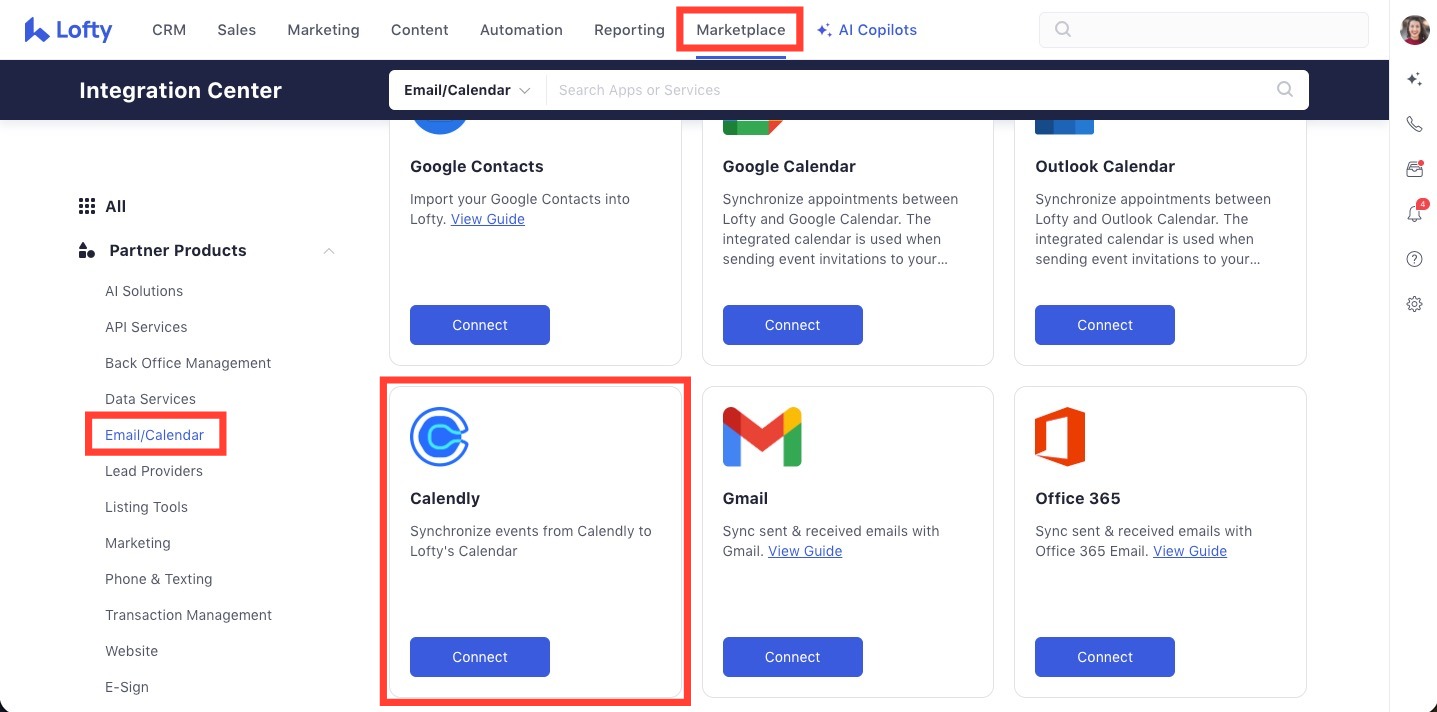
Task: Open the Content menu
Action: 420,30
